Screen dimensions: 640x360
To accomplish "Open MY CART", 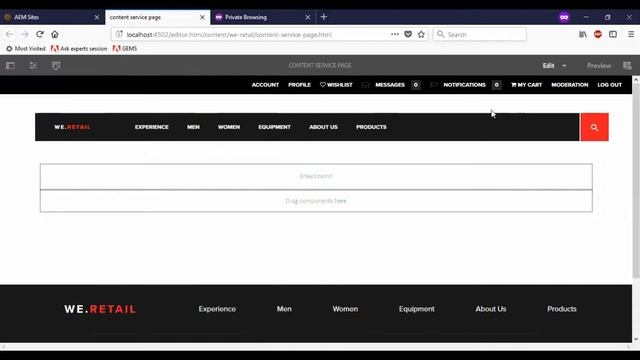I will click(x=527, y=85).
